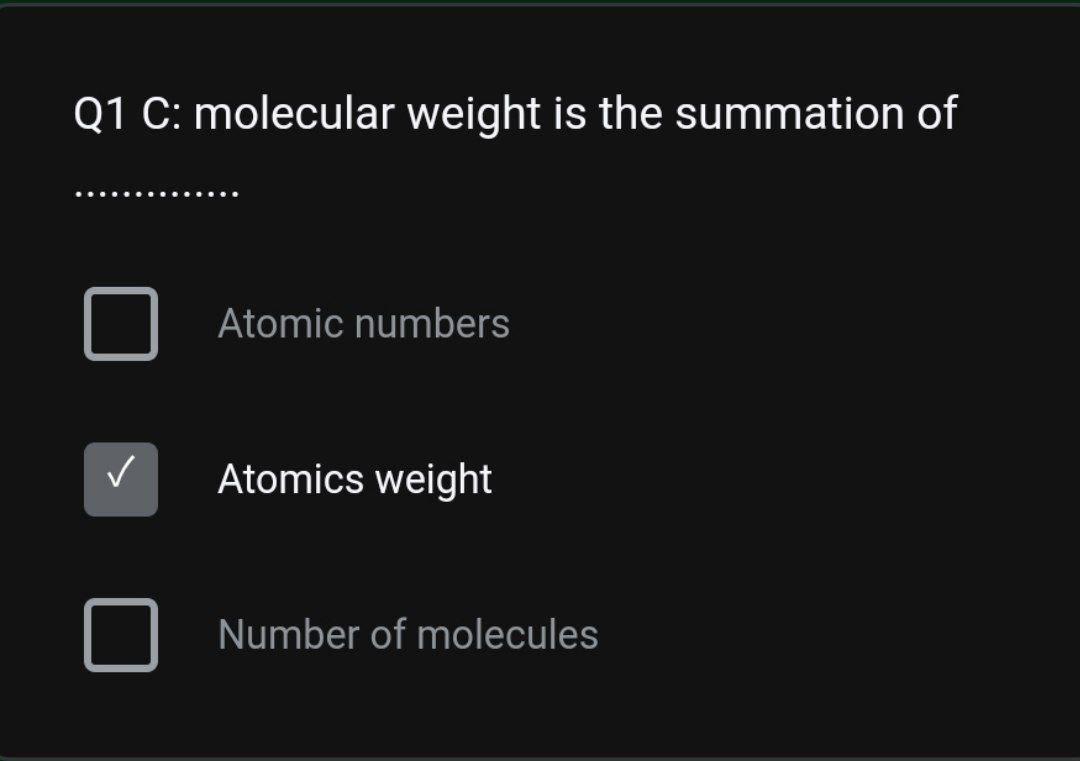Select the Number of molecules answer row
The width and height of the screenshot is (1080, 761).
pyautogui.click(x=300, y=635)
